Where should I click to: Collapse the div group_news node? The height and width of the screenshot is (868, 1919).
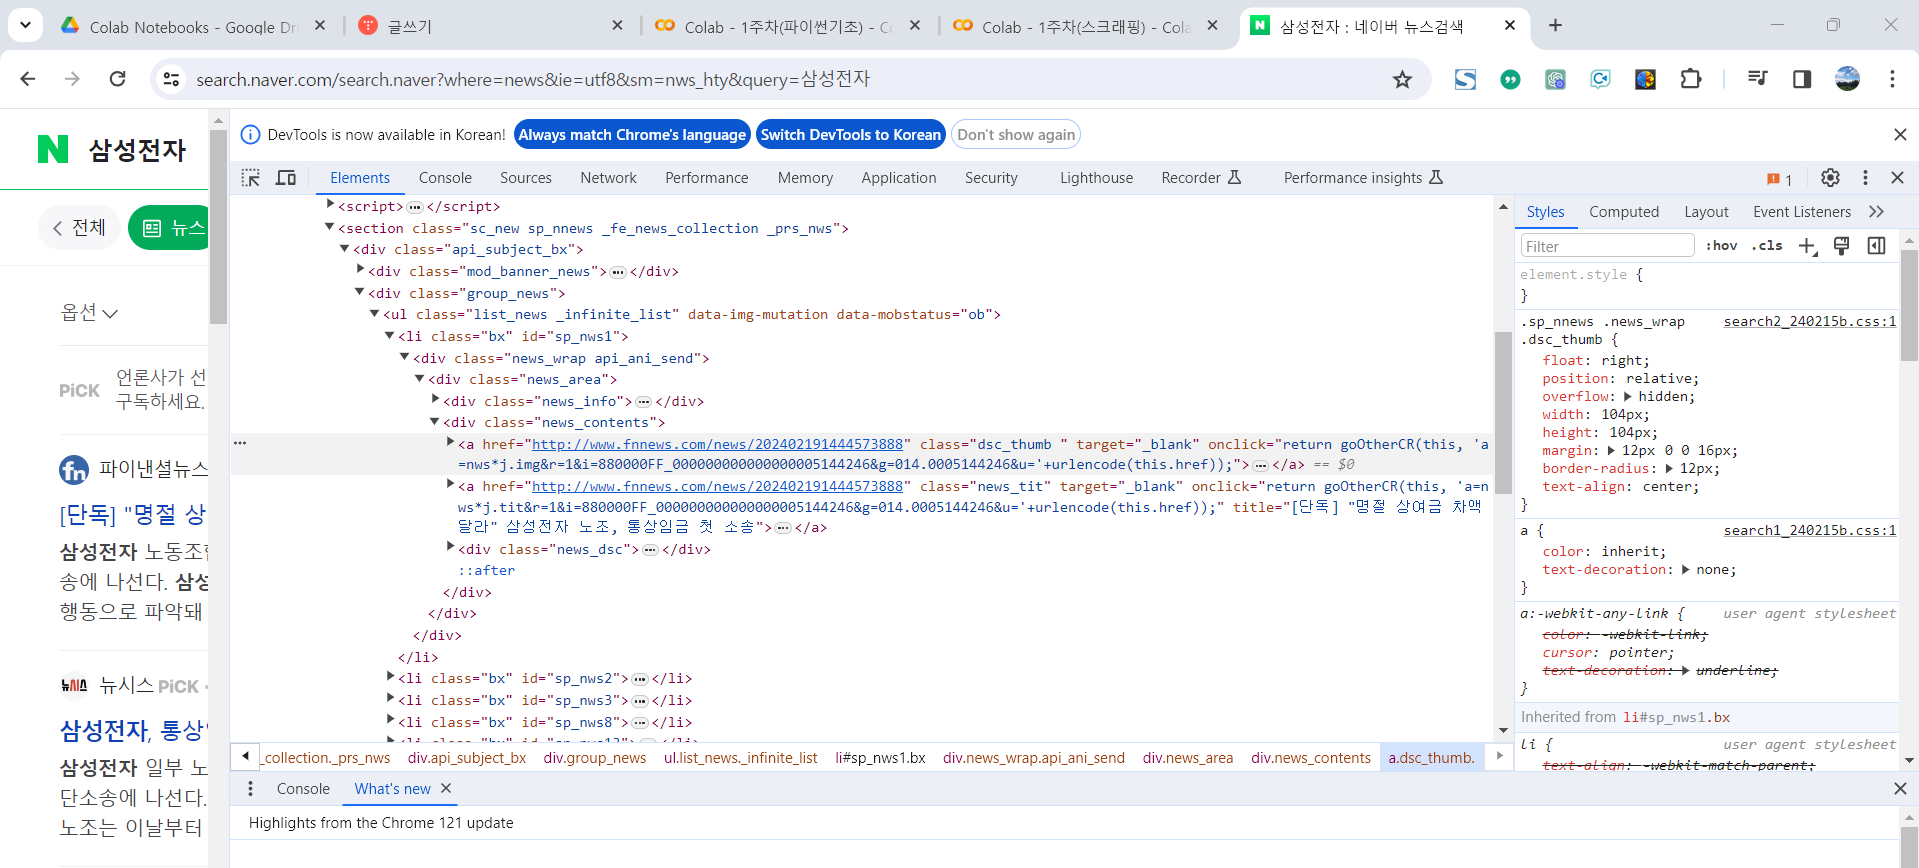pos(360,292)
